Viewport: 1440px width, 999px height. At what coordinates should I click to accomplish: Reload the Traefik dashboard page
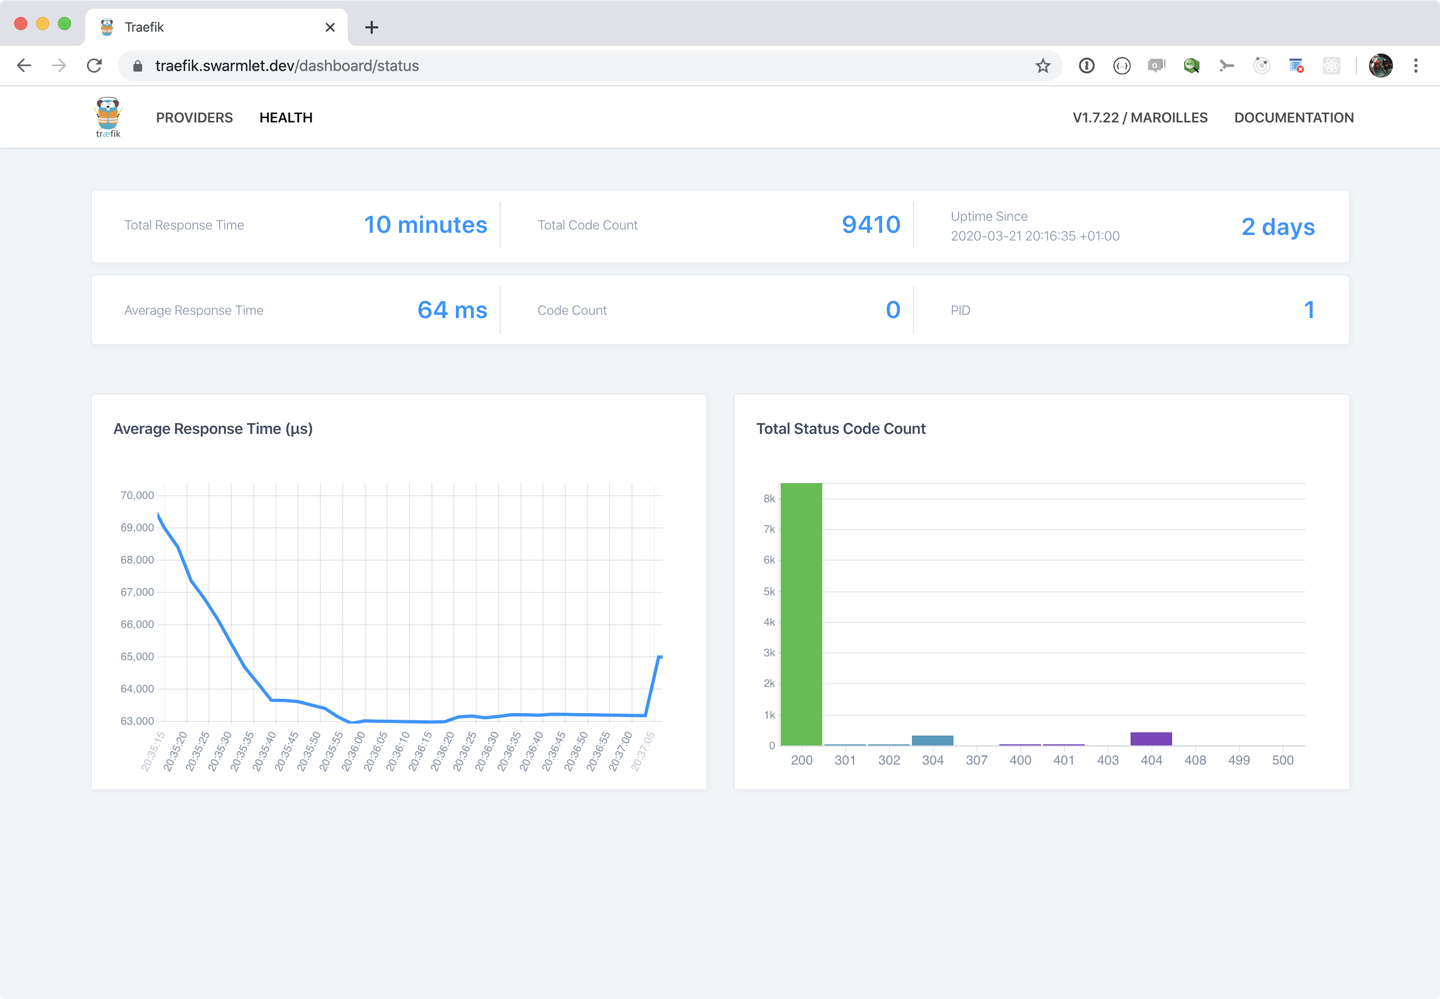(x=94, y=66)
